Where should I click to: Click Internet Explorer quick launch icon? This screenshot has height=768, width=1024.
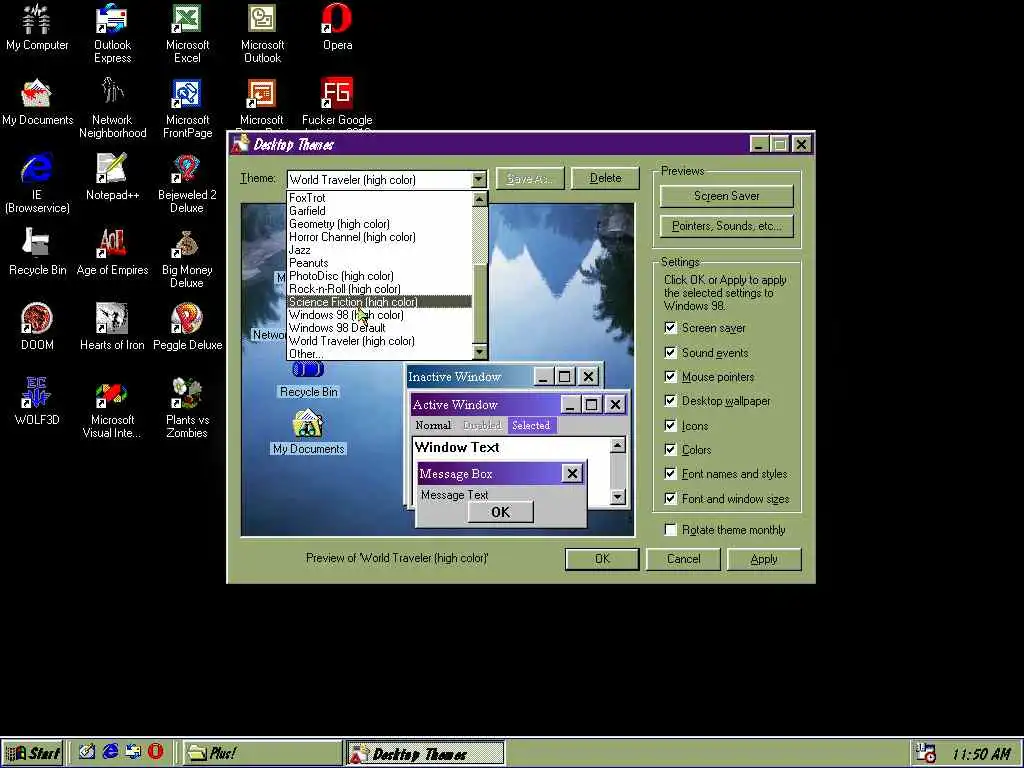pos(110,752)
